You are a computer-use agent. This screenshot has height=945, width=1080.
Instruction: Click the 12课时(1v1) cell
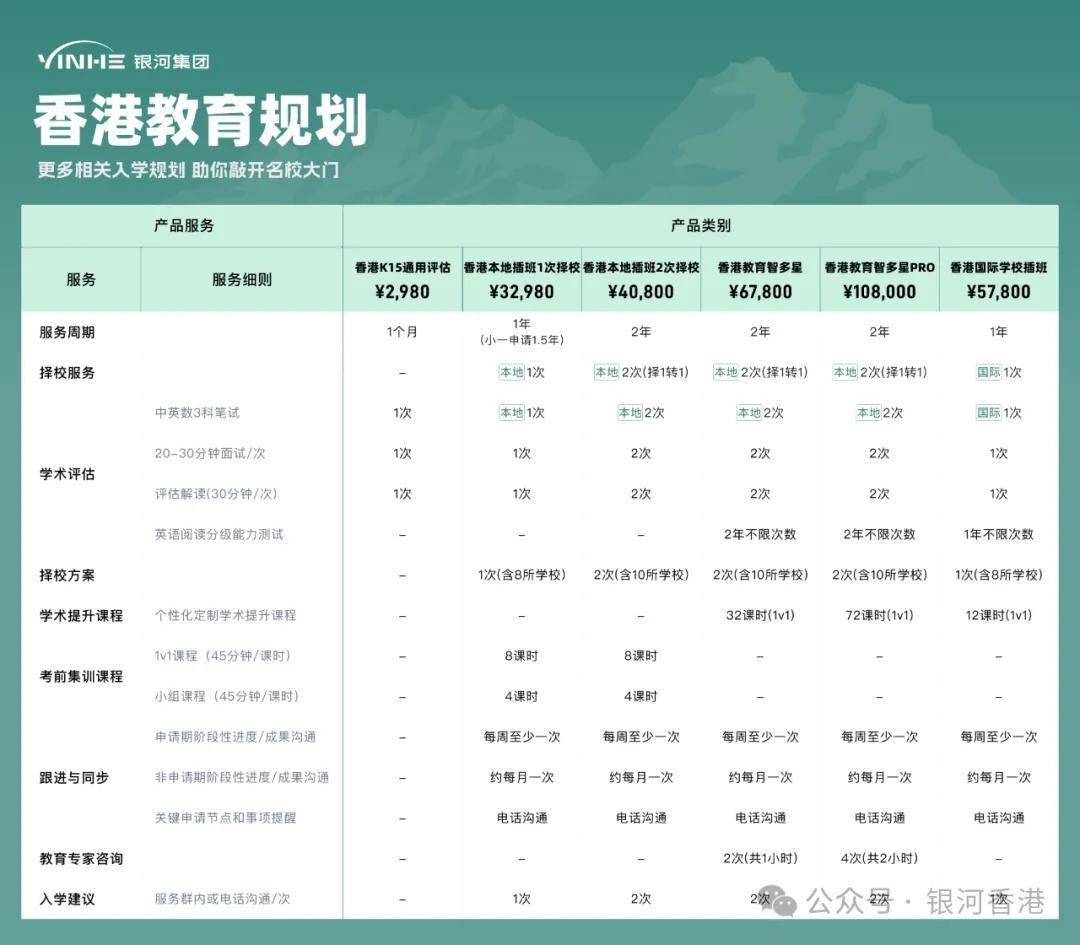(998, 615)
